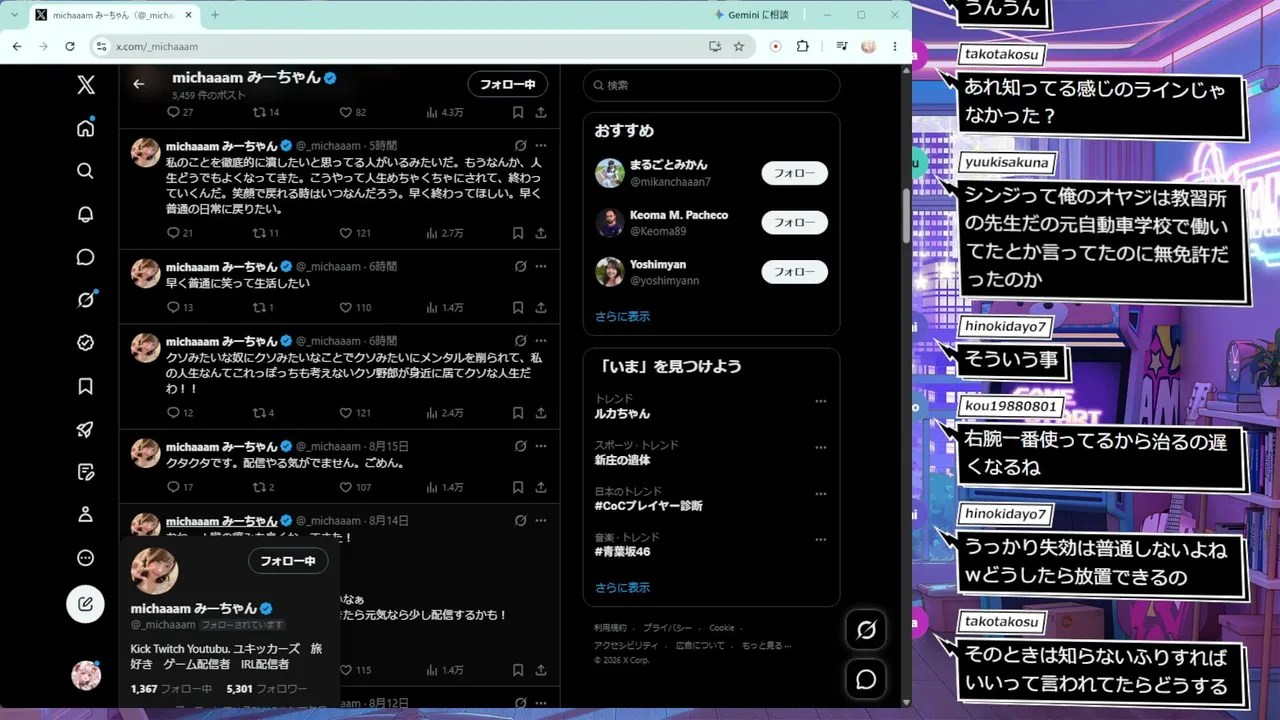Click the X 検索 search field
The image size is (1280, 720).
[x=711, y=85]
